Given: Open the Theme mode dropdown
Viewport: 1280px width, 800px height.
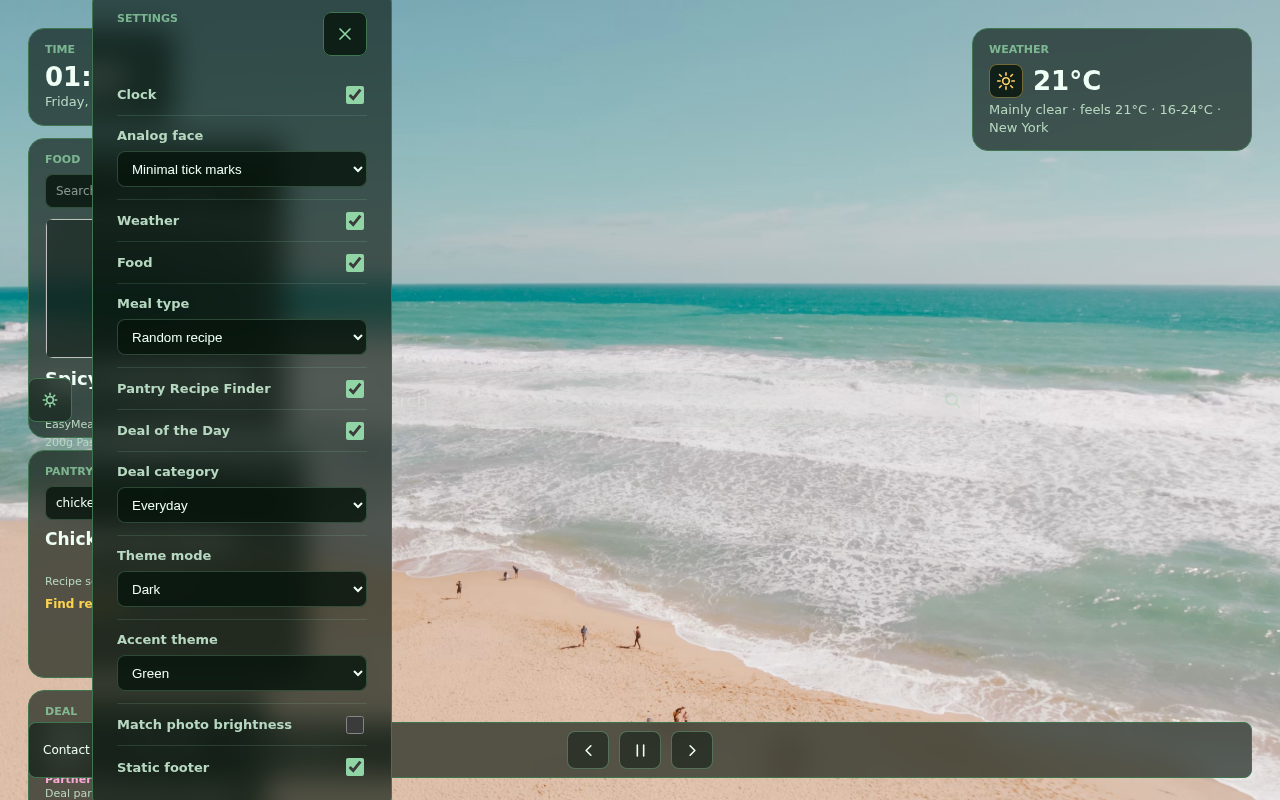Looking at the screenshot, I should pos(242,589).
